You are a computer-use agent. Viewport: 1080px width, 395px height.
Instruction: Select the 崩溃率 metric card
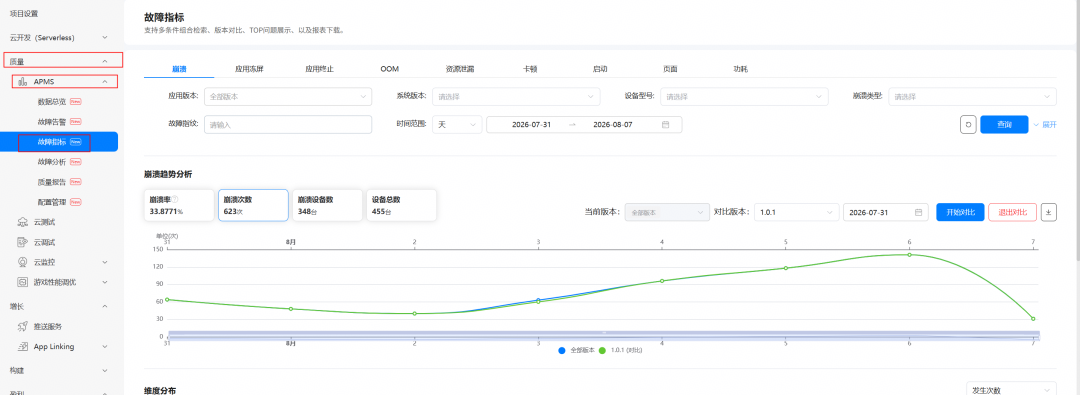[x=179, y=205]
